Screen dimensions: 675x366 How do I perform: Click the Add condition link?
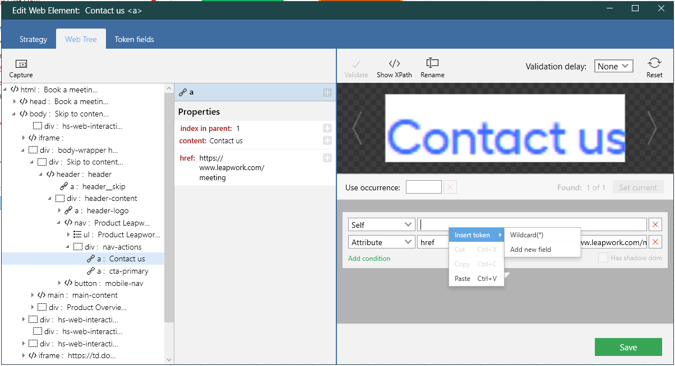(369, 258)
